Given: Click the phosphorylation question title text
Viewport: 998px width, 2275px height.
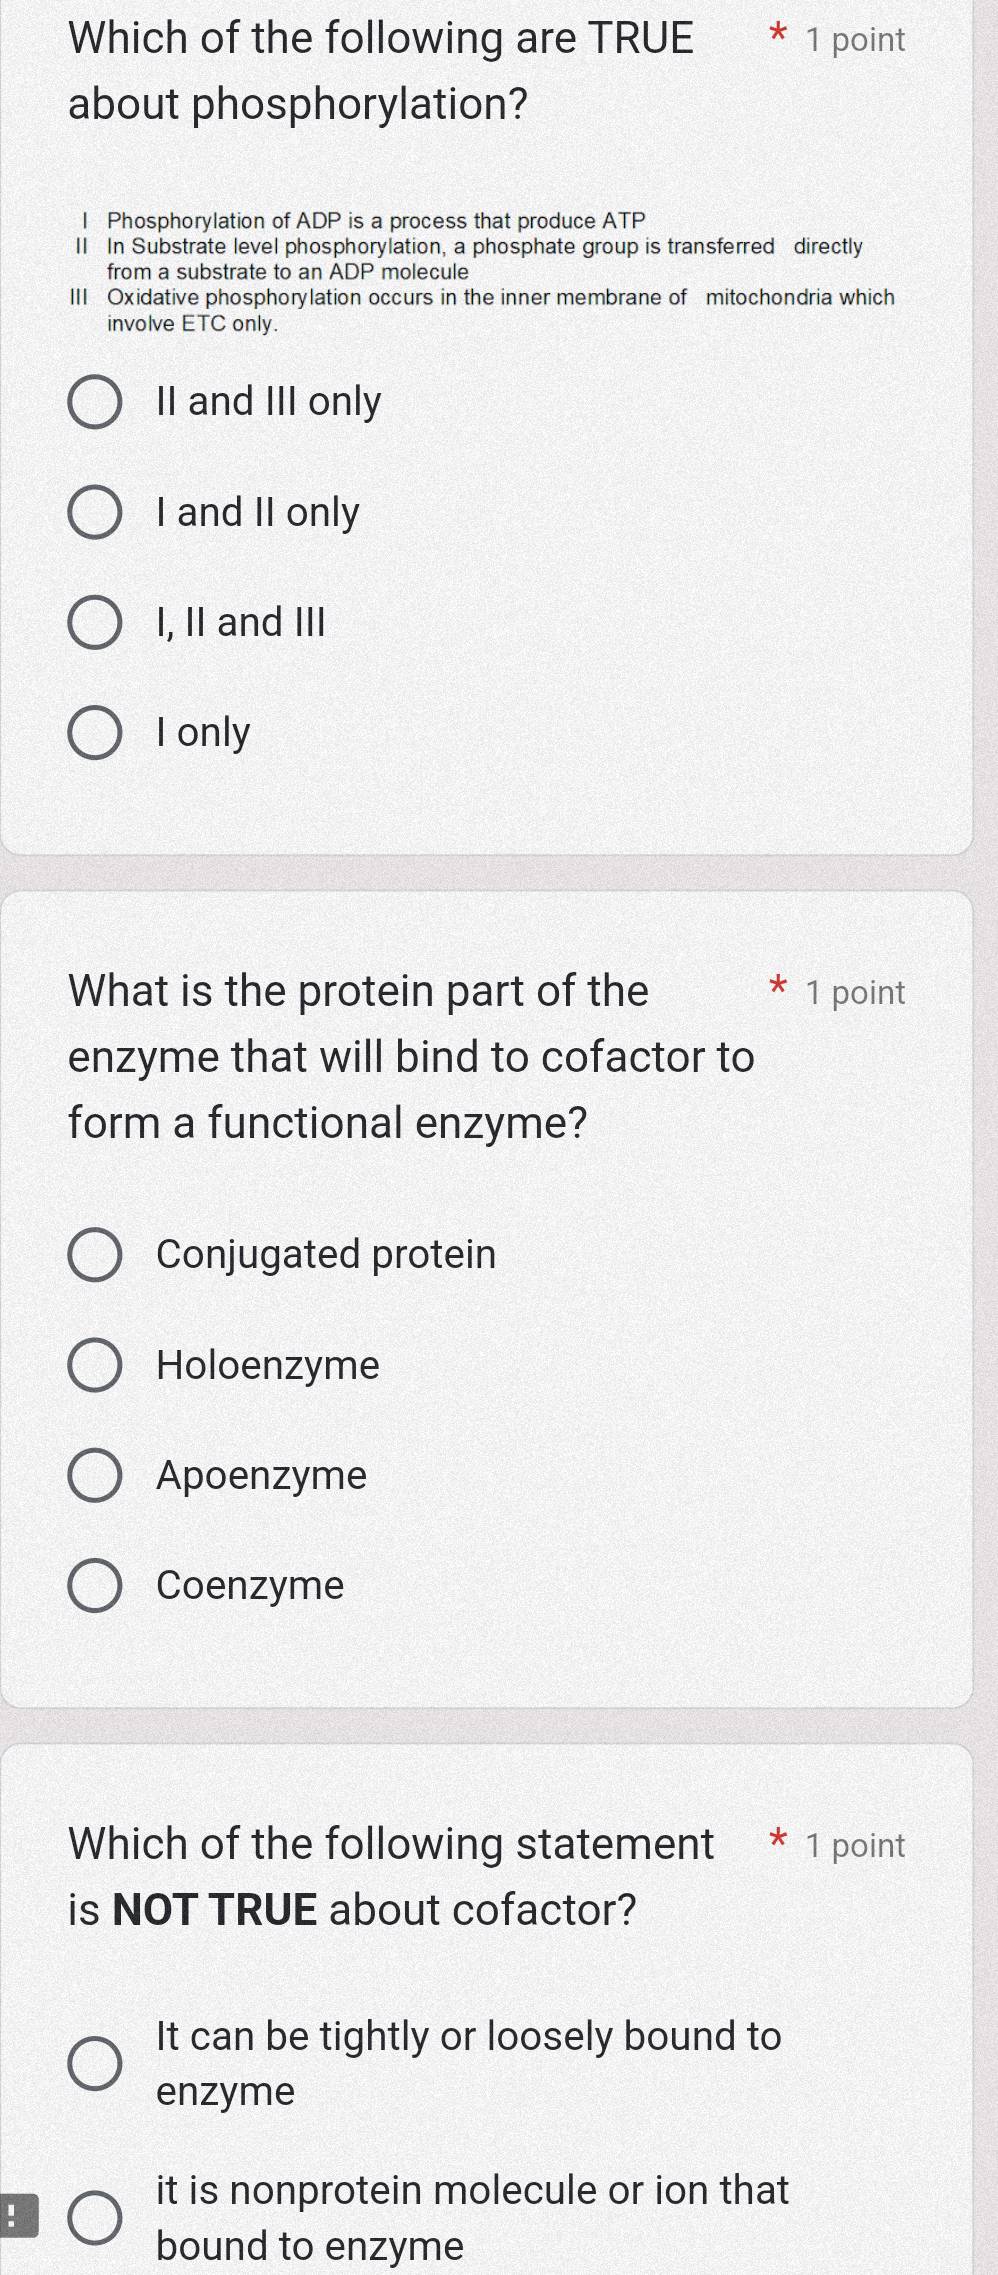Looking at the screenshot, I should click(x=380, y=70).
